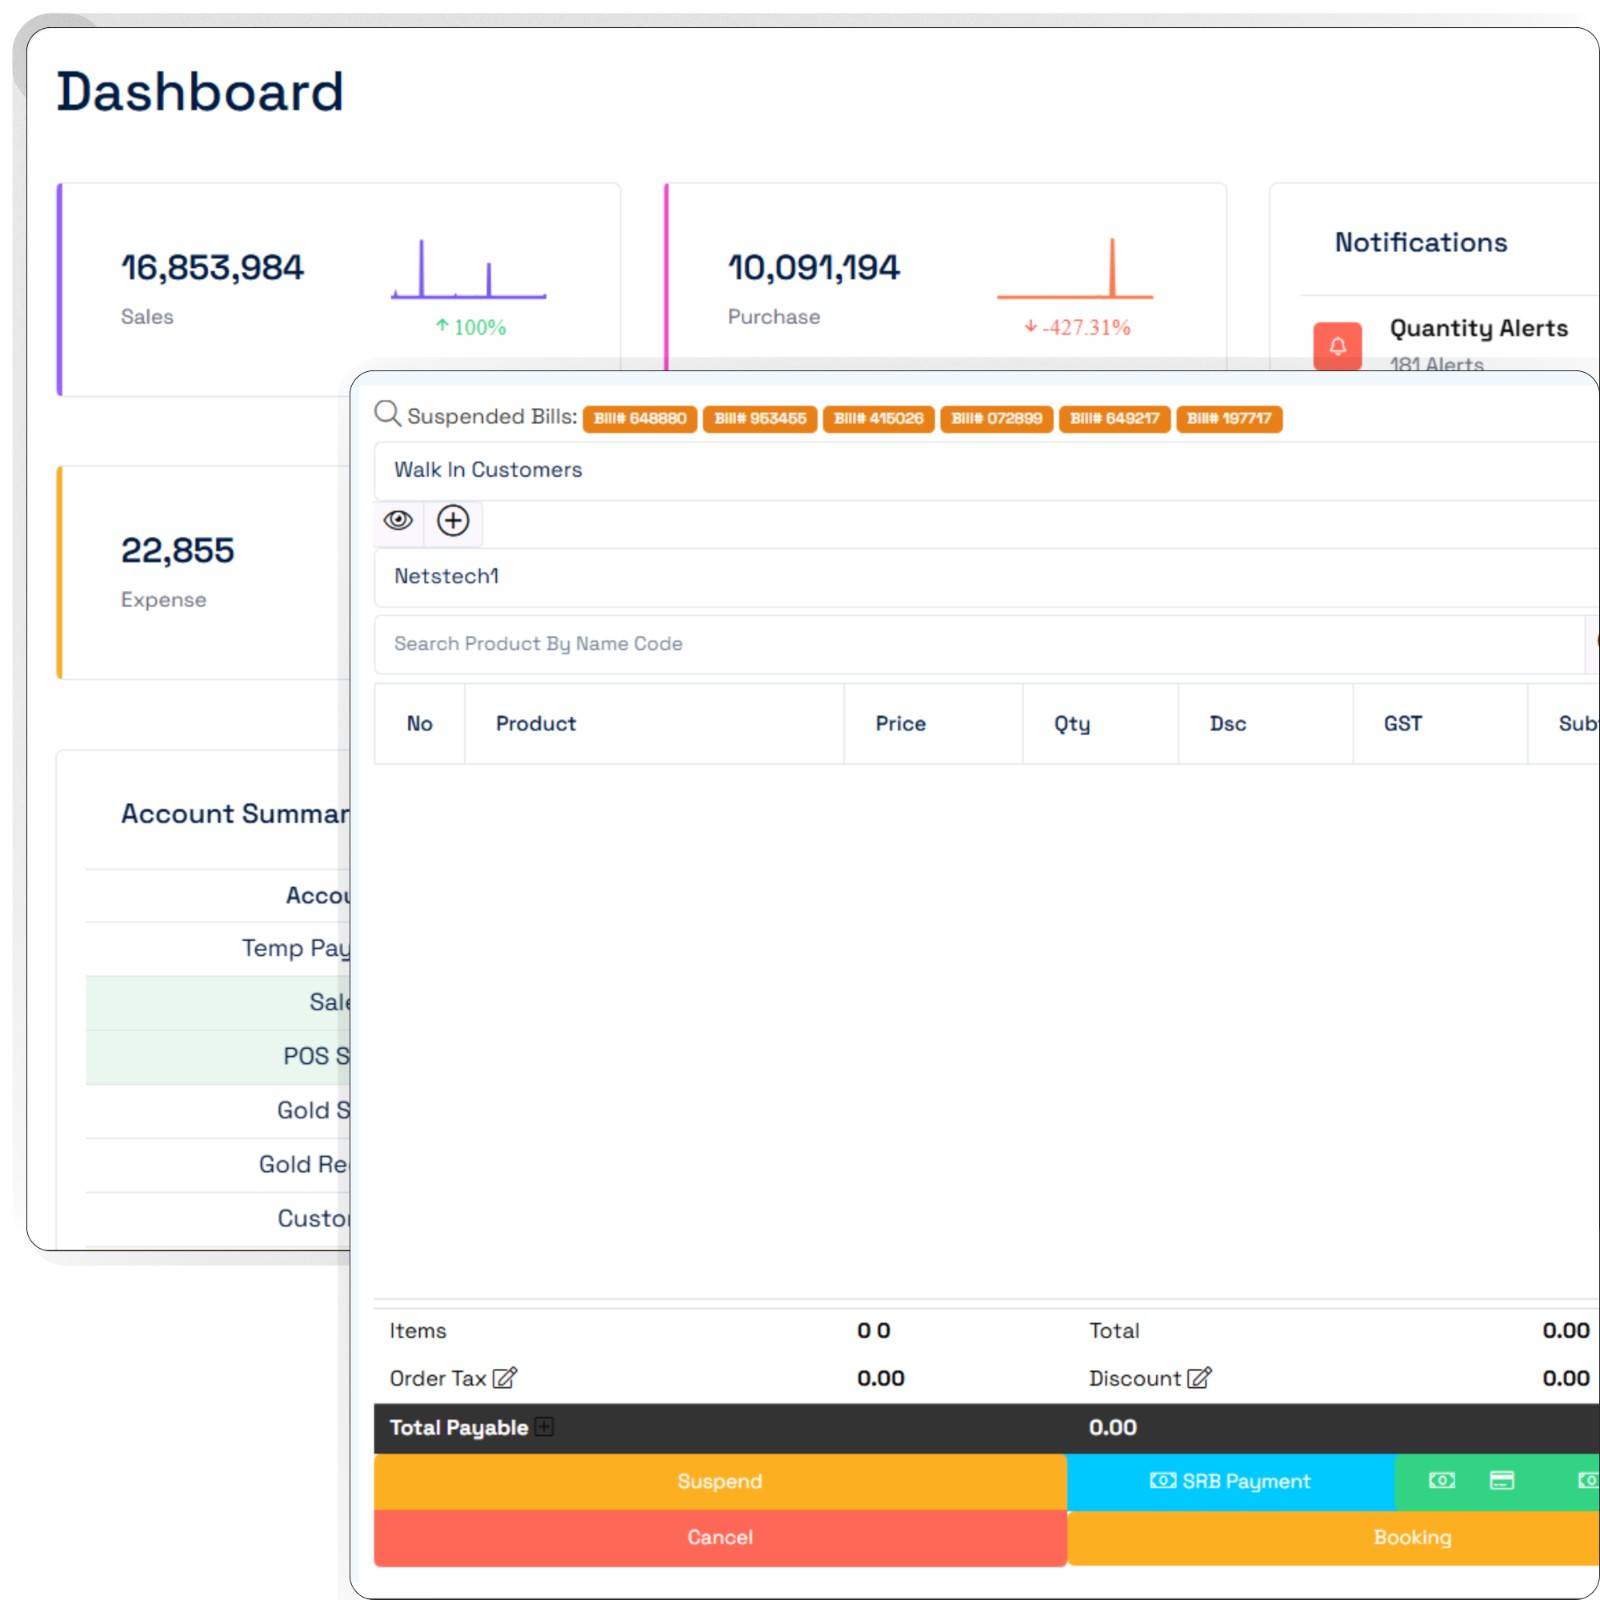
Task: Open the Order Tax edit icon
Action: [x=505, y=1378]
